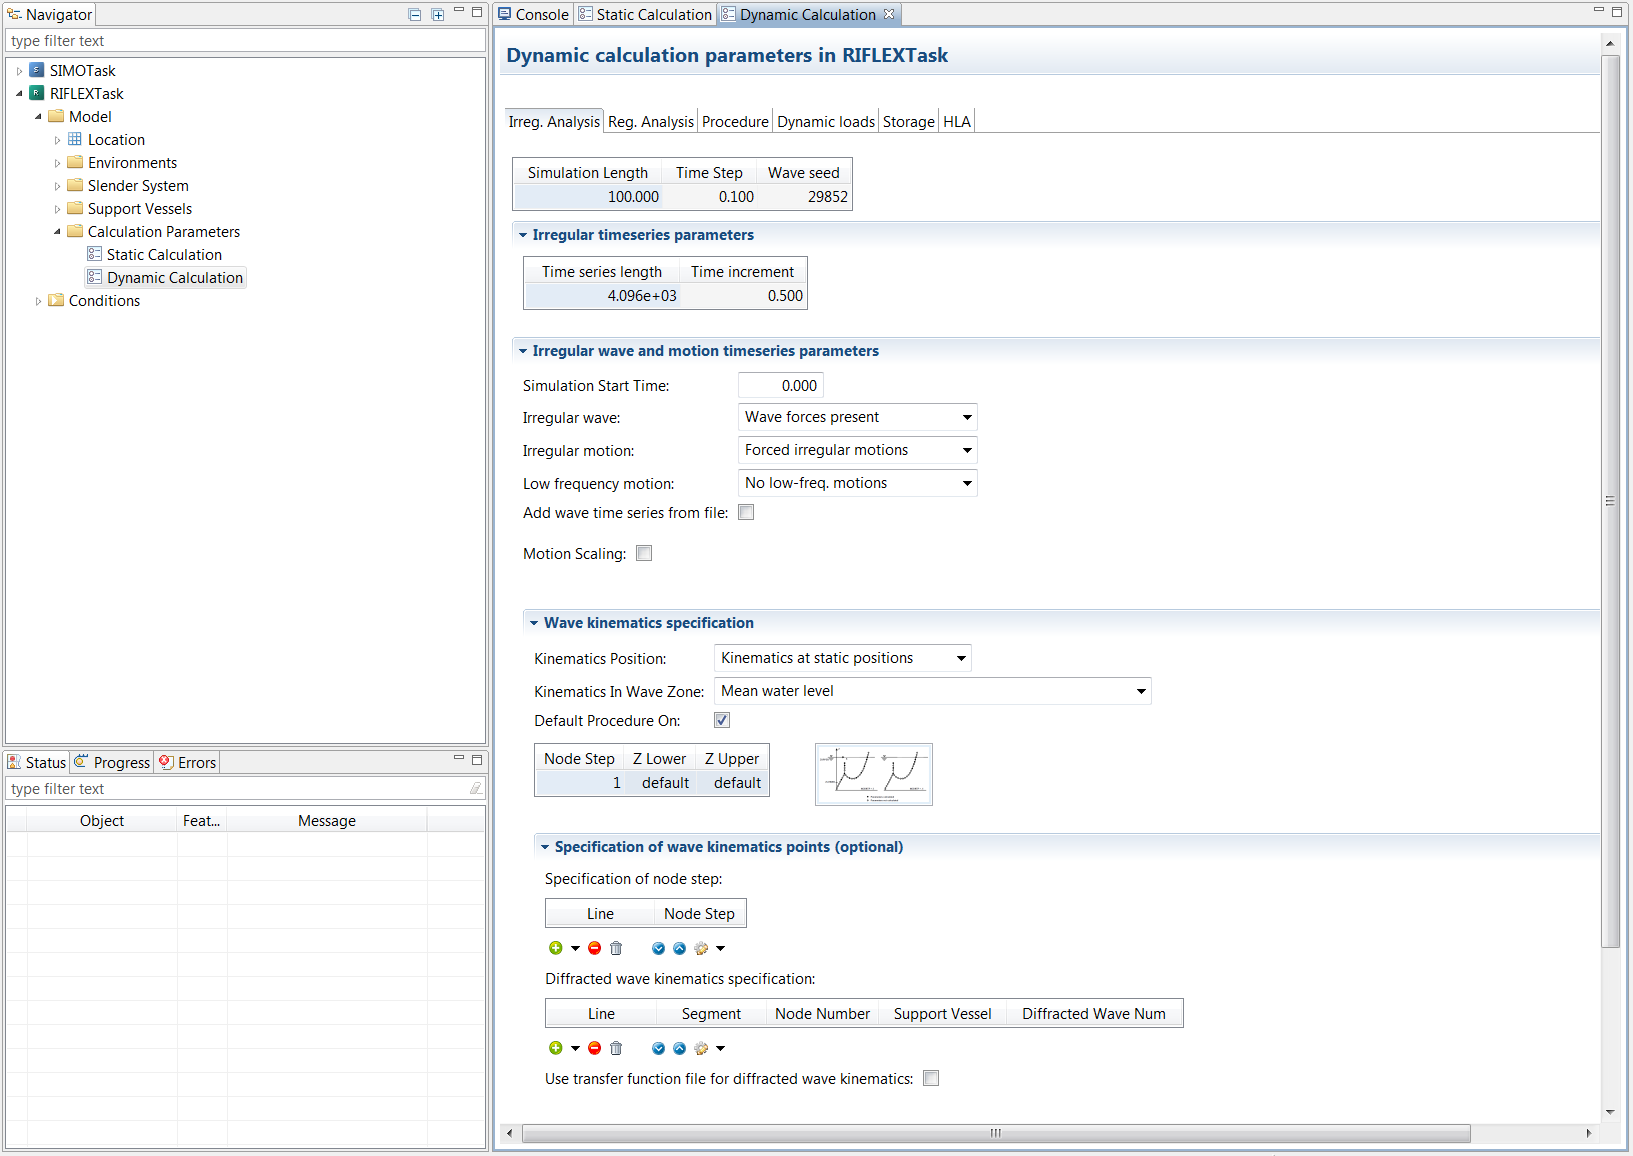Open Kinematics In Wave Zone dropdown
The width and height of the screenshot is (1633, 1156).
[932, 691]
